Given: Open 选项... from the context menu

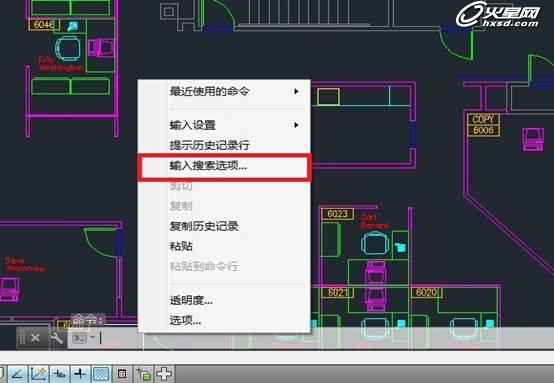Looking at the screenshot, I should [x=224, y=321].
